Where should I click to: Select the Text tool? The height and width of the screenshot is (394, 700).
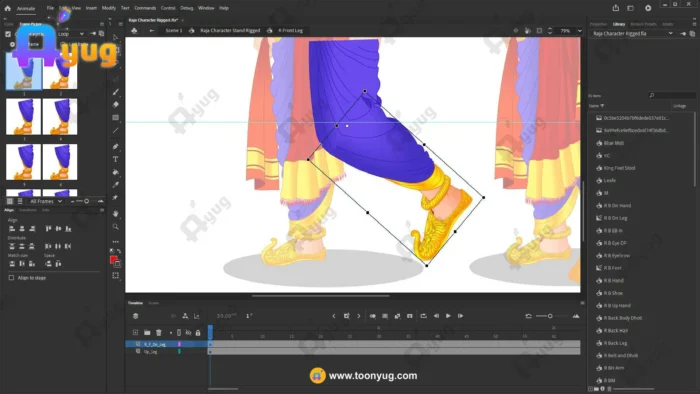(x=116, y=159)
